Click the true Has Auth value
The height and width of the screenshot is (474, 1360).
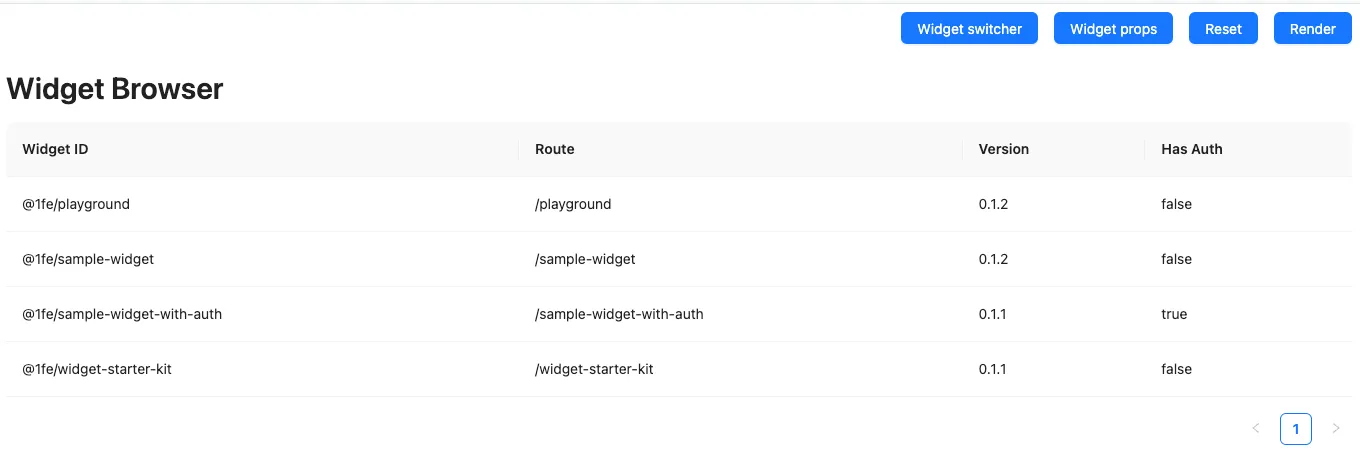tap(1174, 314)
